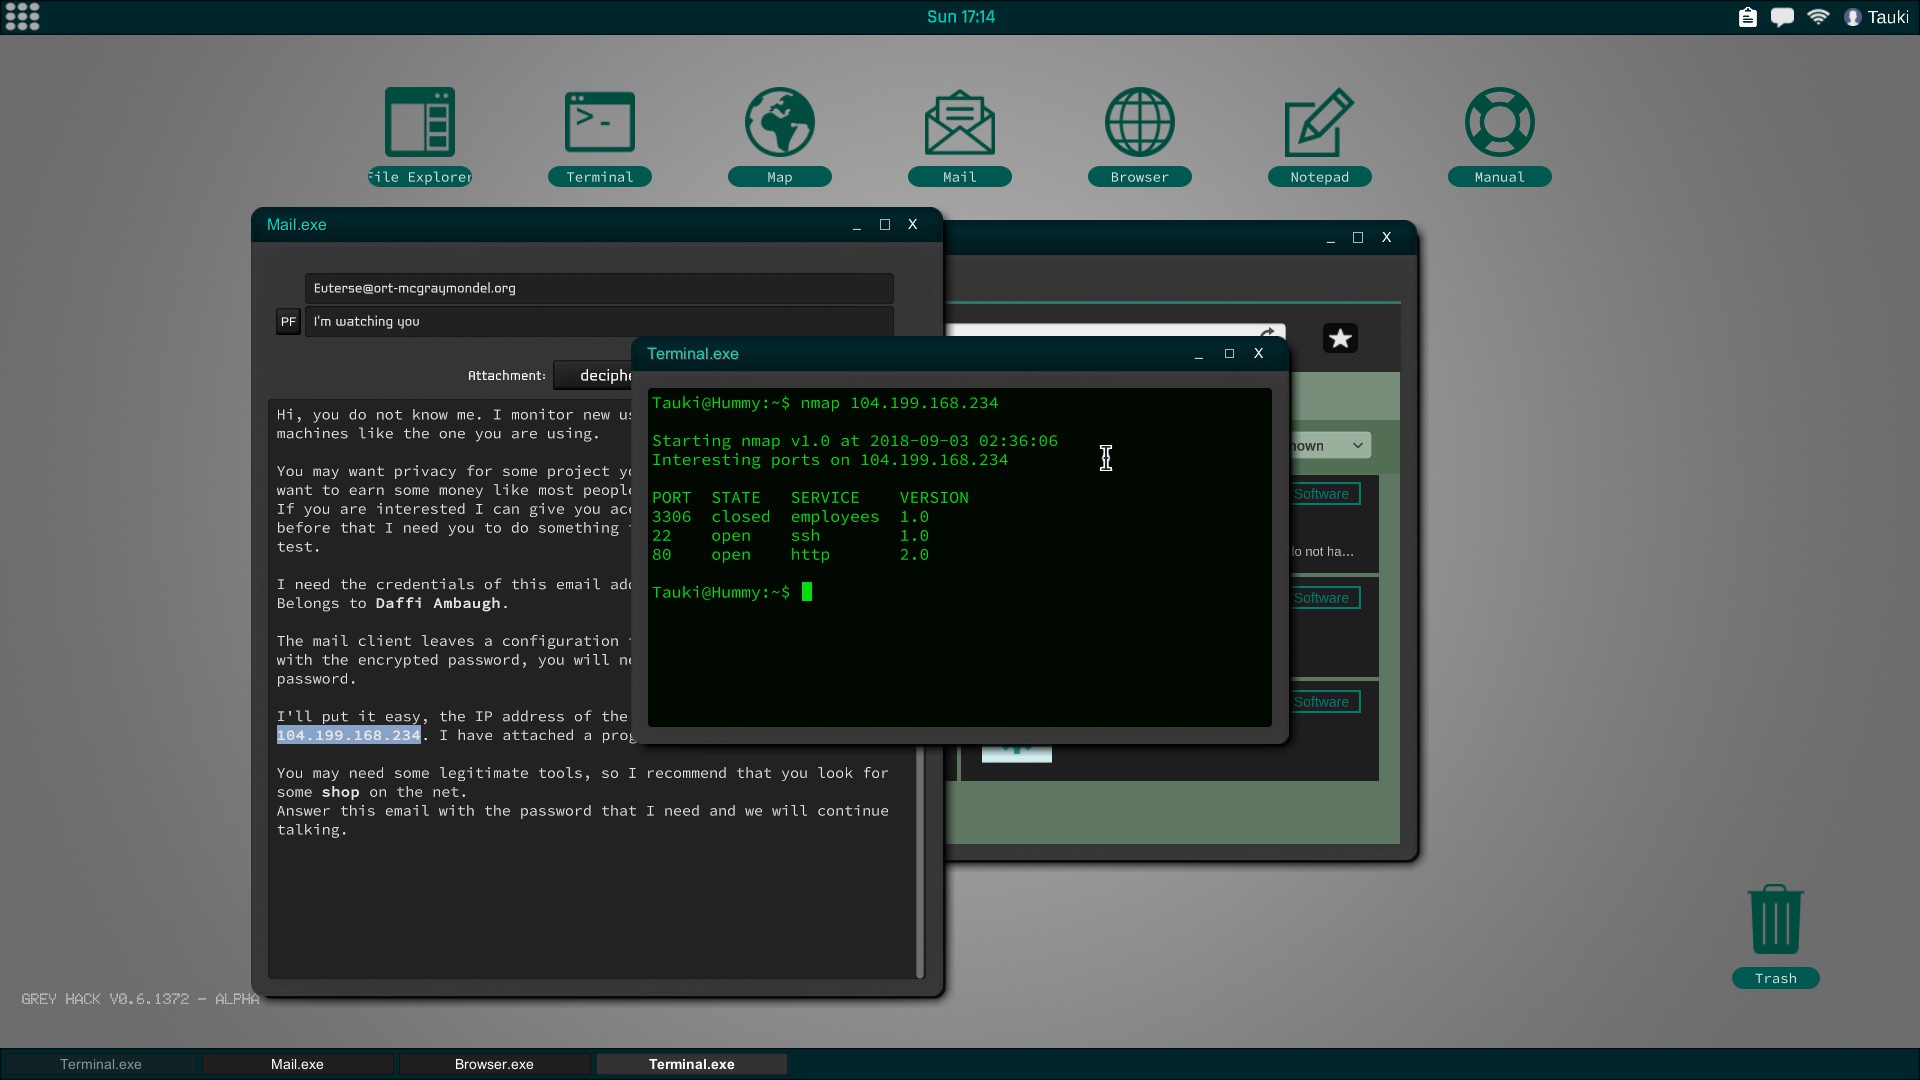1920x1080 pixels.
Task: Click the star bookmark icon in browser
Action: click(1340, 339)
